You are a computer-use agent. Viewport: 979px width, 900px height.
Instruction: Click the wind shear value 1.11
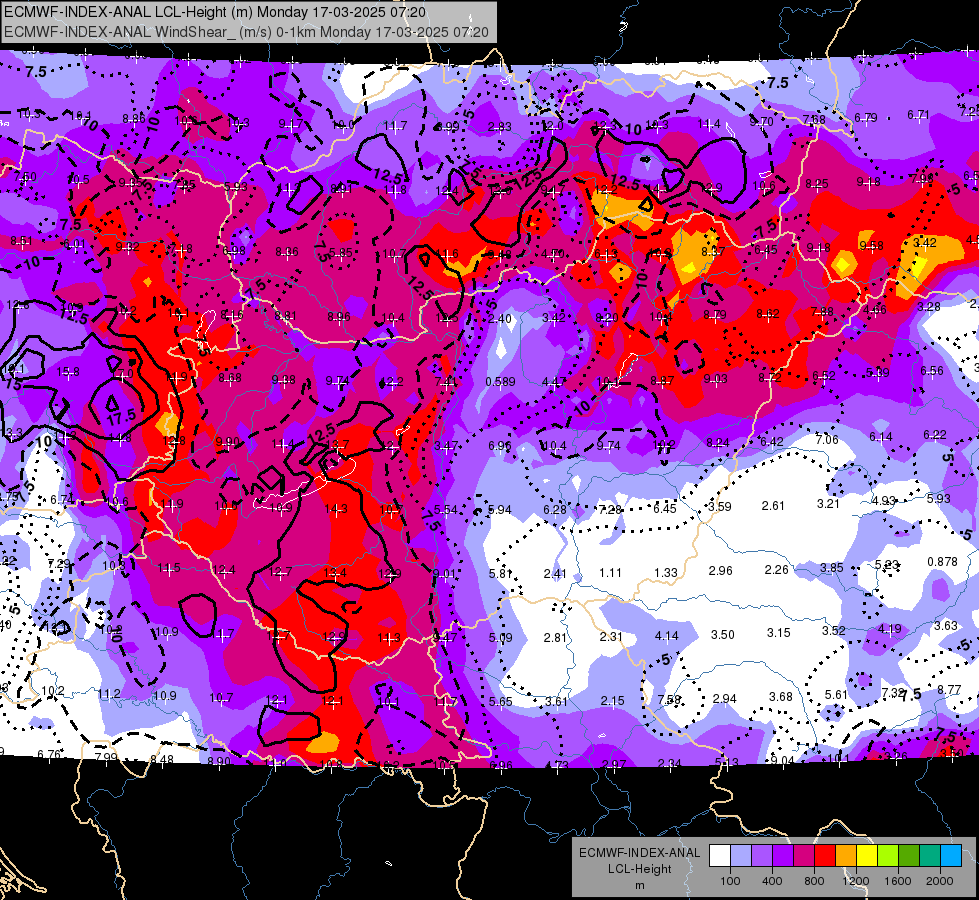coord(610,573)
